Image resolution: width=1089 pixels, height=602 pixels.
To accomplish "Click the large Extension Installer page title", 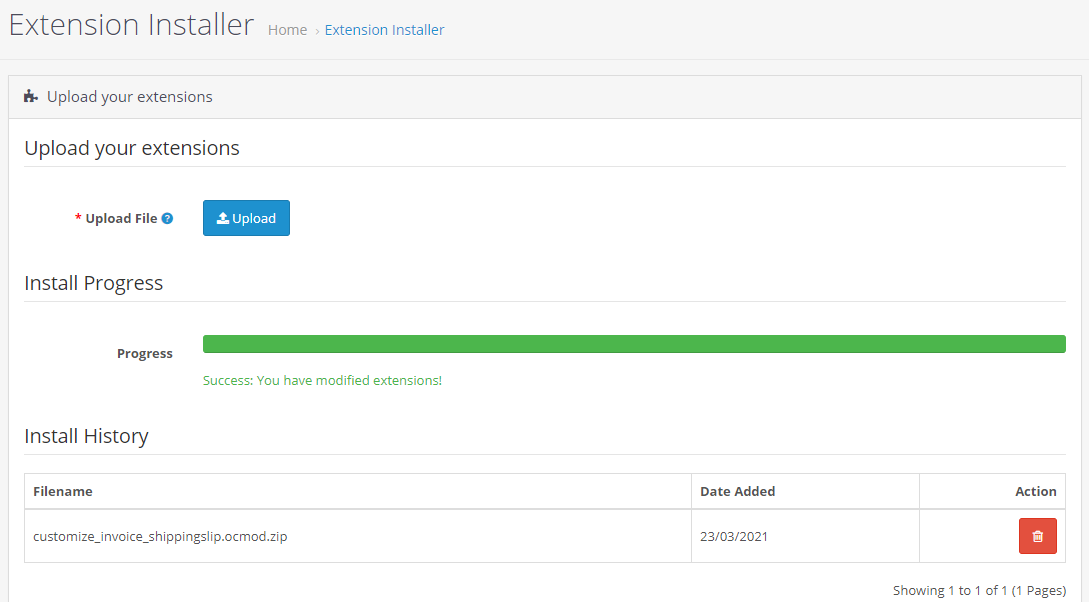I will click(x=131, y=24).
